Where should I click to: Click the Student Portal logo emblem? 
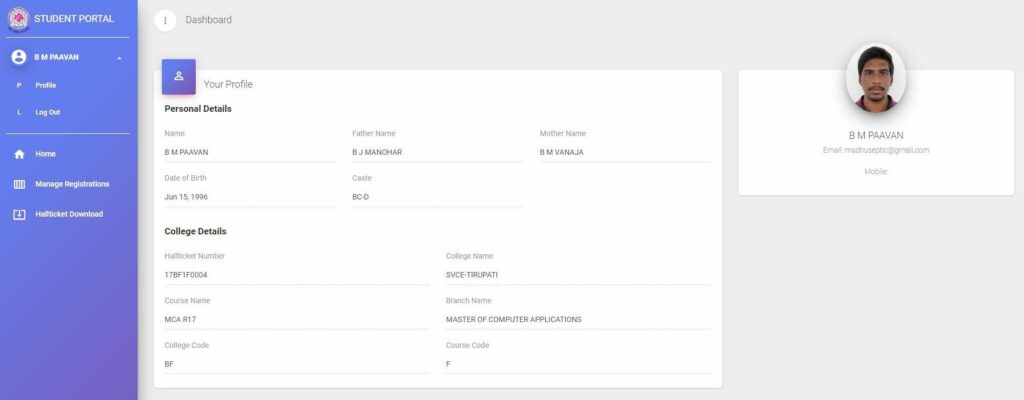(x=18, y=19)
